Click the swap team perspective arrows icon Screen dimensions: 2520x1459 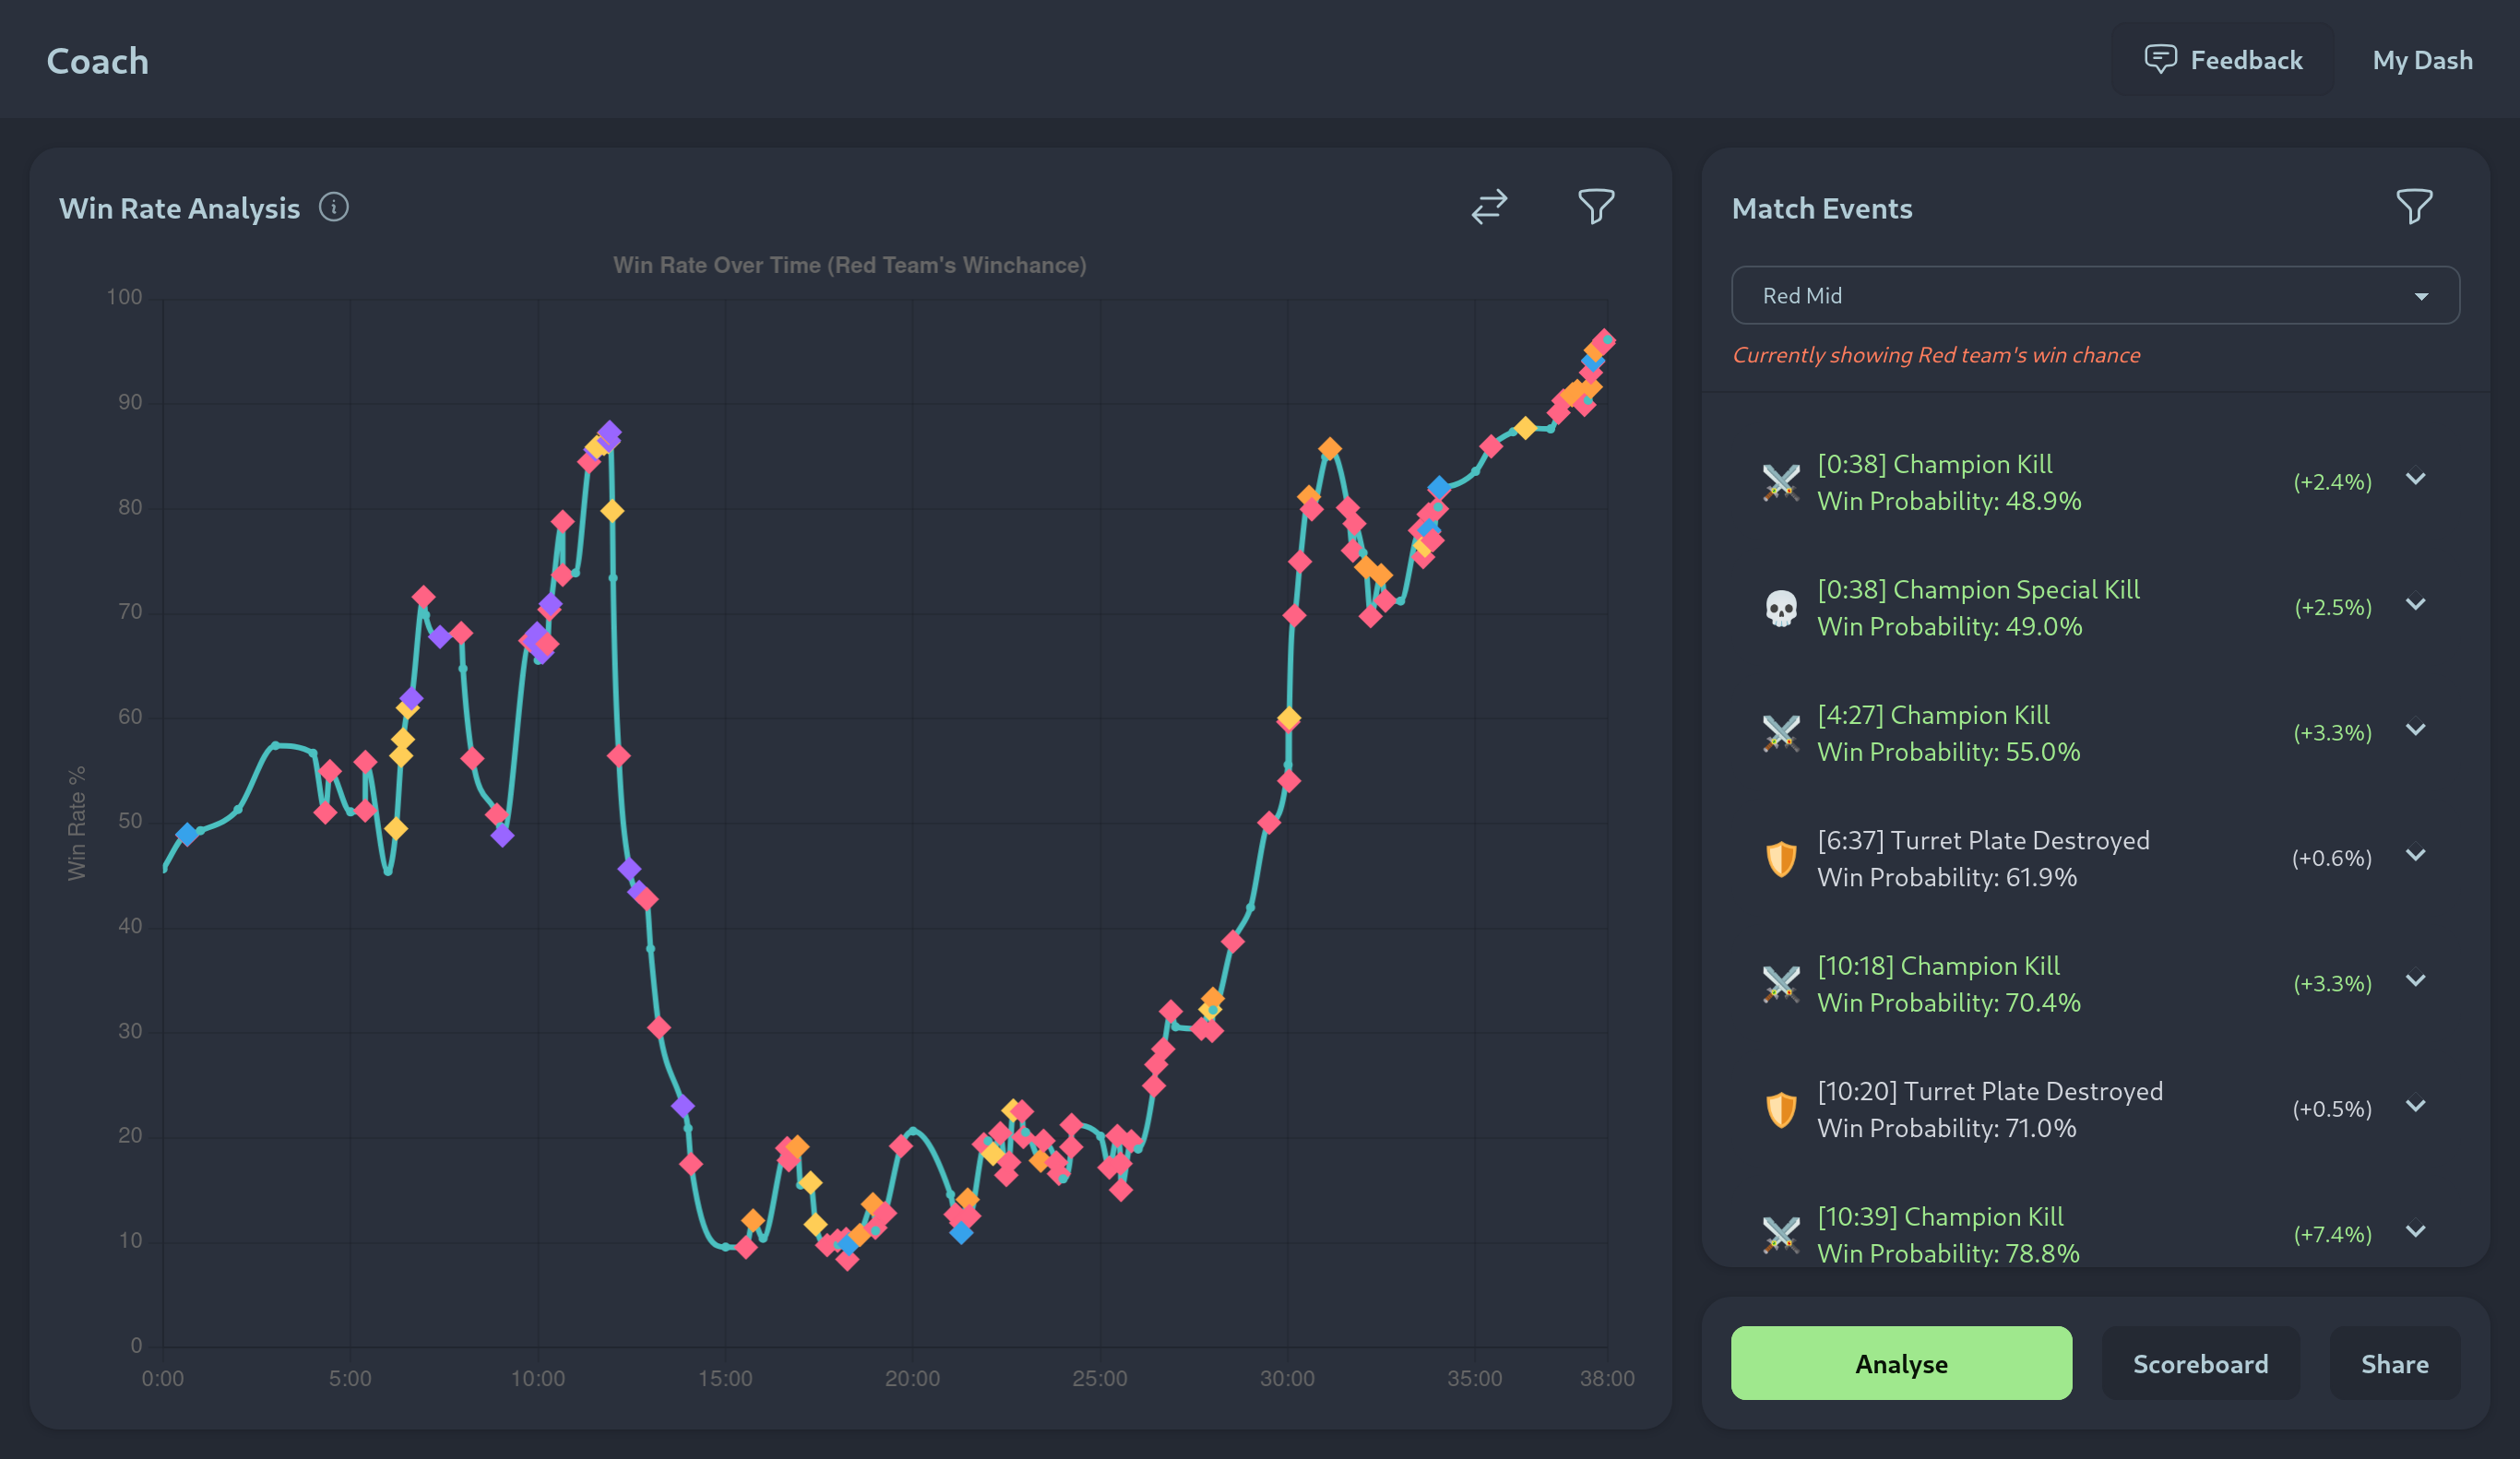coord(1488,207)
